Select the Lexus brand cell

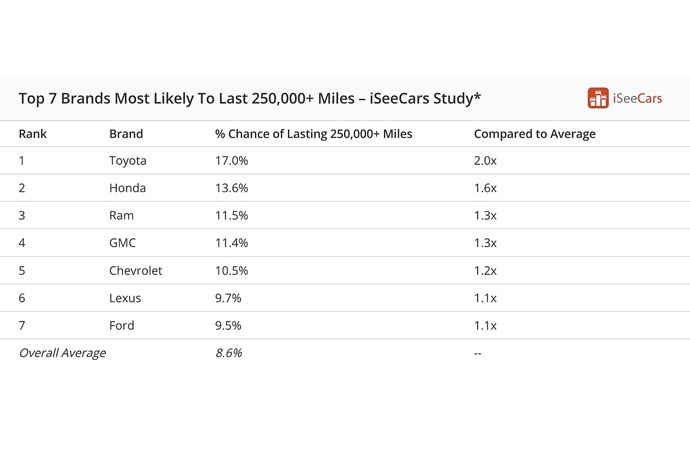click(x=125, y=298)
